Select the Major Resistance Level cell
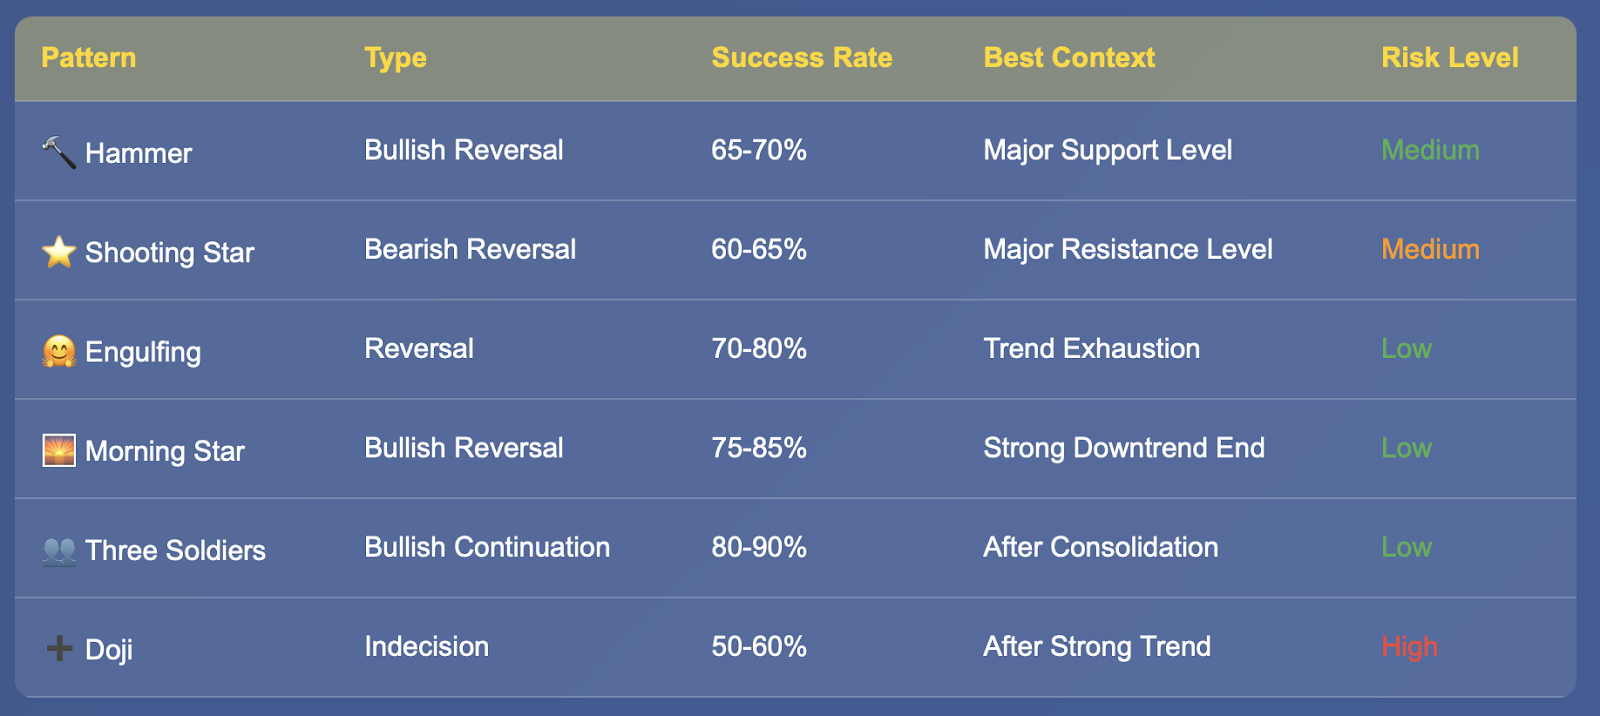The height and width of the screenshot is (716, 1600). pyautogui.click(x=1128, y=249)
